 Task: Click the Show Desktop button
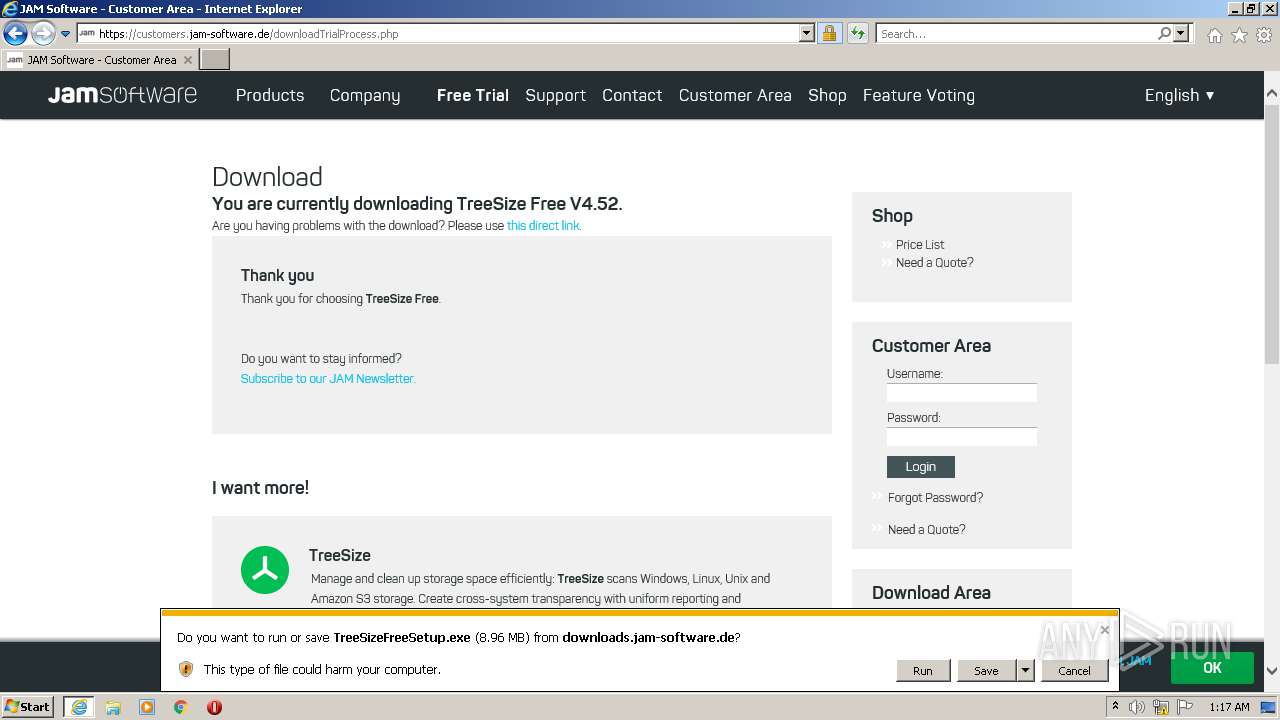click(x=1268, y=707)
